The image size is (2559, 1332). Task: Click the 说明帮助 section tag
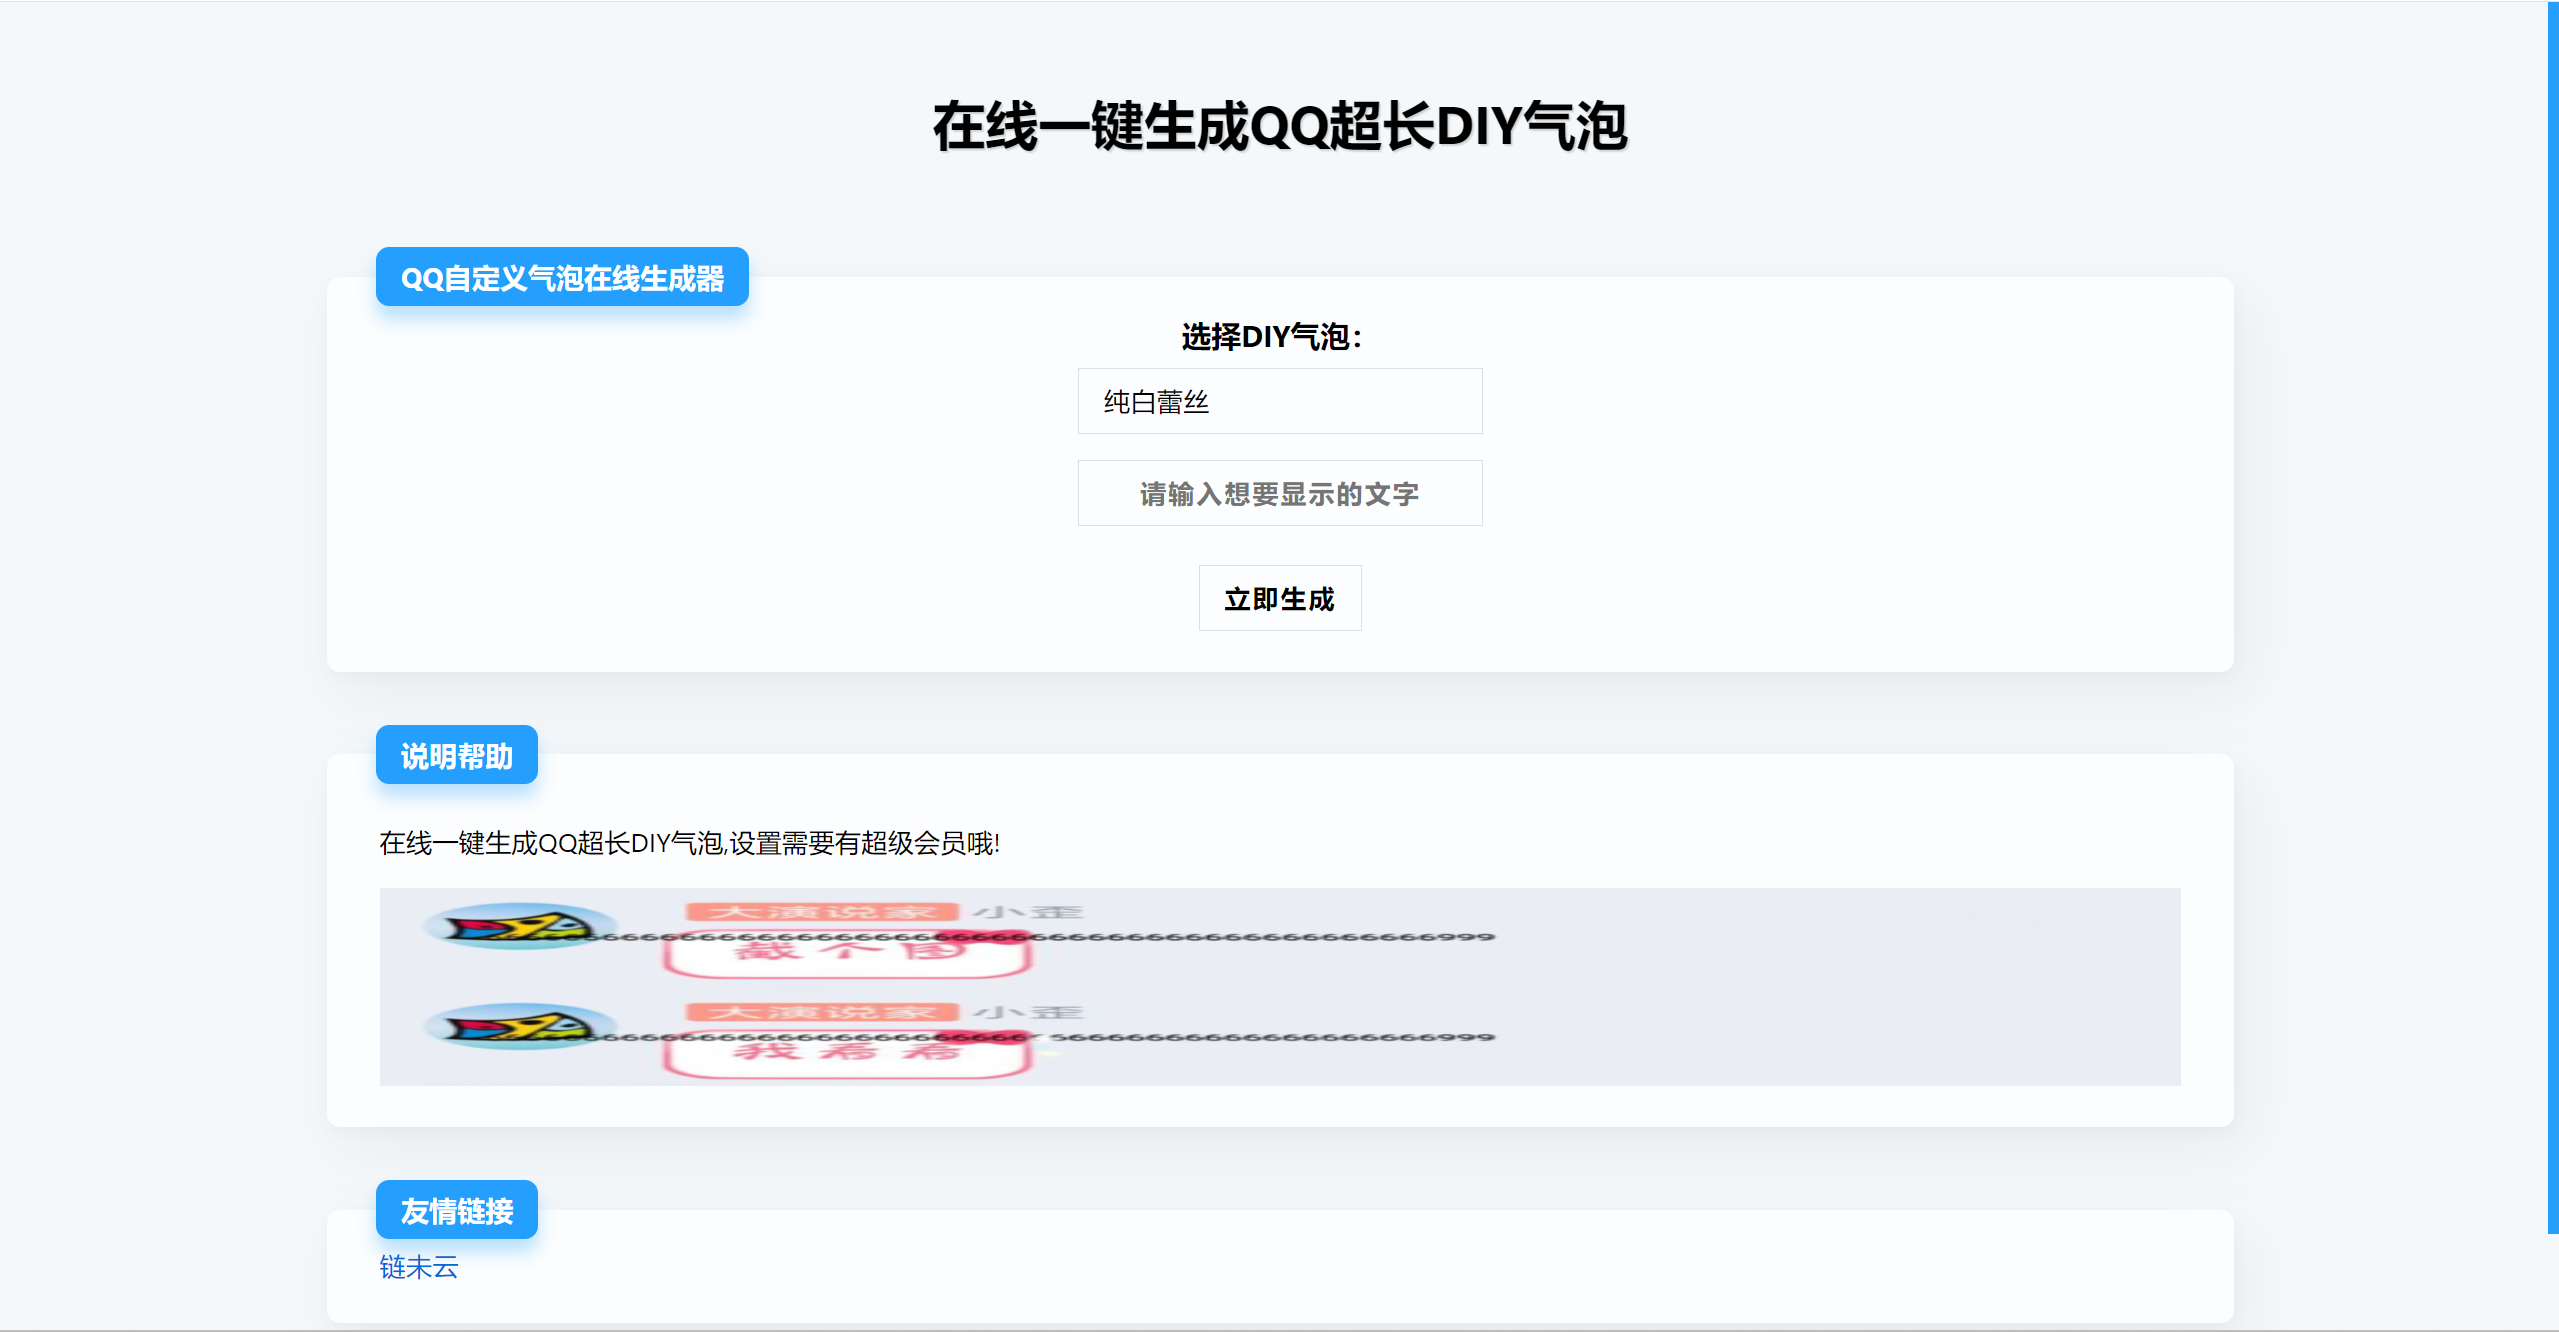click(x=456, y=755)
